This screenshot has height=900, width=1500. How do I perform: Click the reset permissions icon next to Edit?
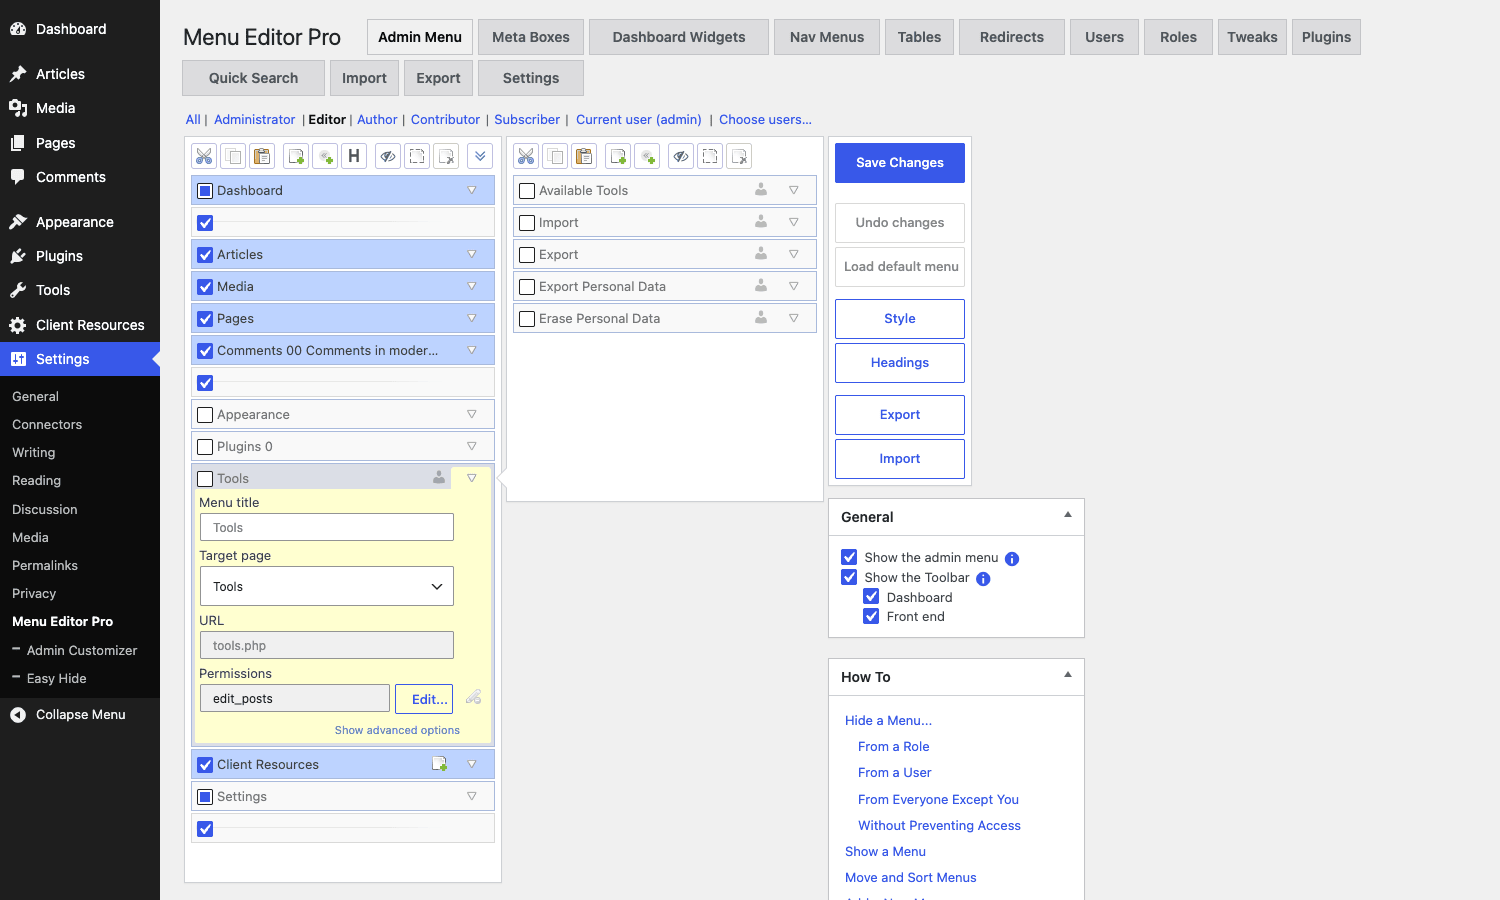[x=474, y=697]
